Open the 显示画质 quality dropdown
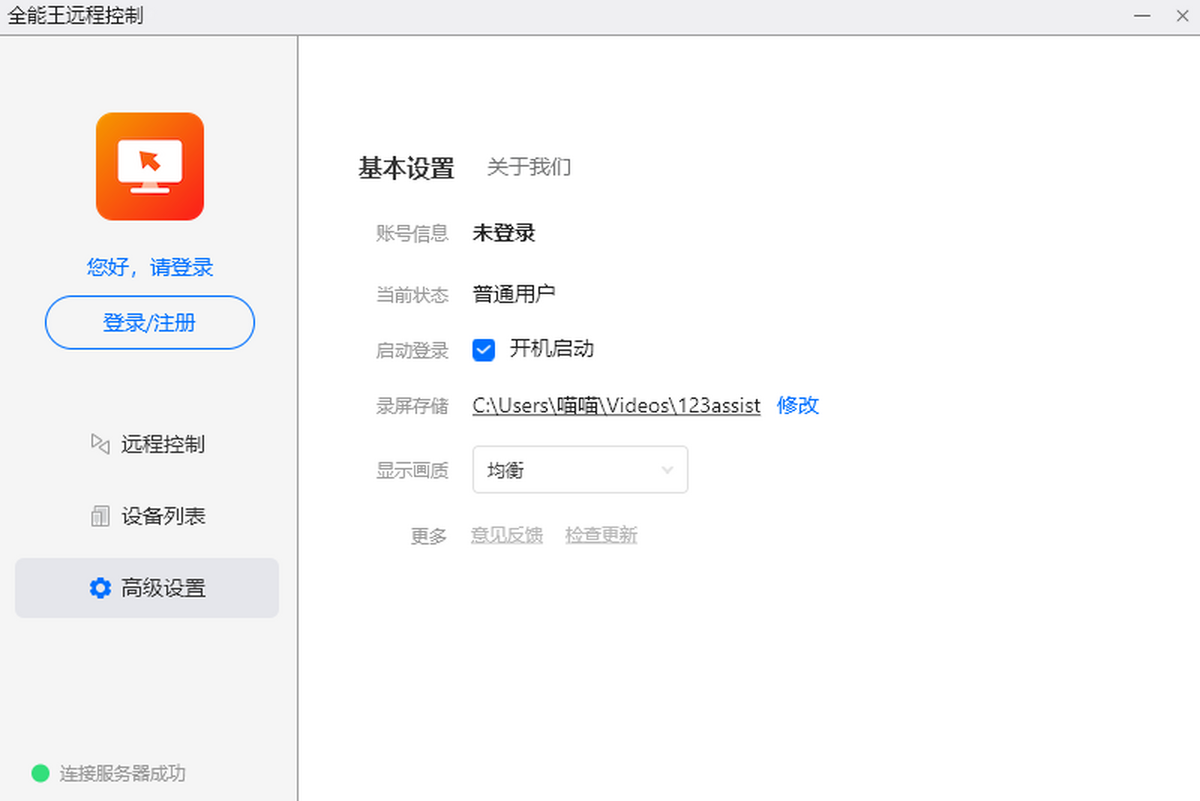Viewport: 1200px width, 801px height. coord(580,469)
